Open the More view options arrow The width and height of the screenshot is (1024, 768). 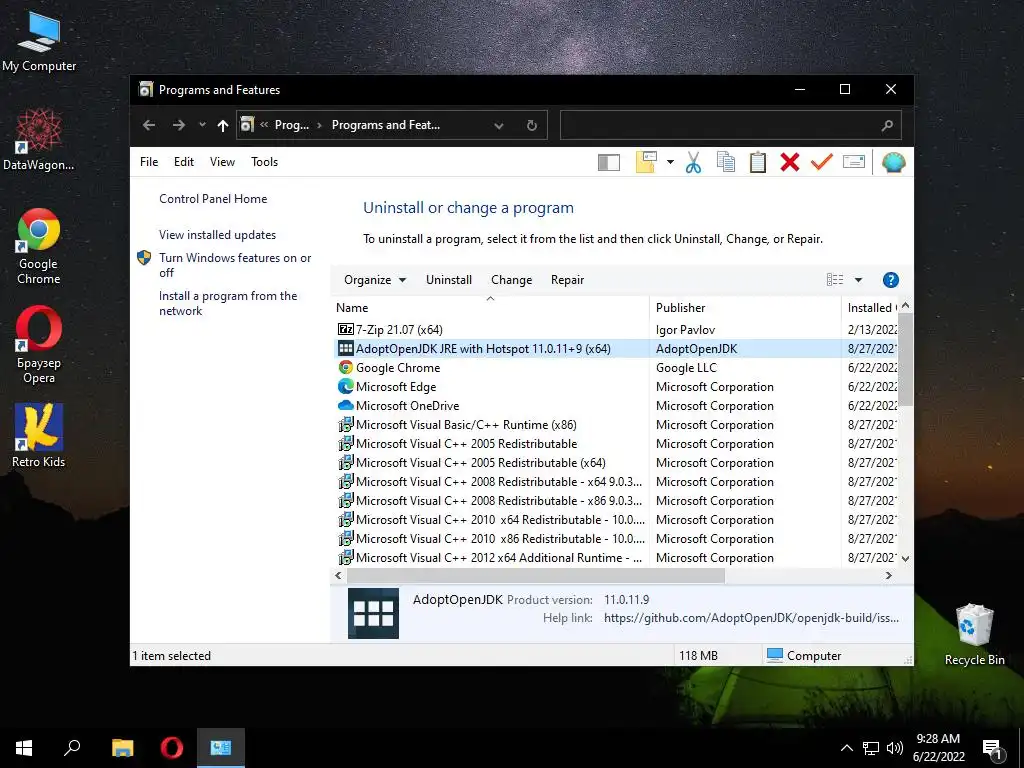pos(858,280)
